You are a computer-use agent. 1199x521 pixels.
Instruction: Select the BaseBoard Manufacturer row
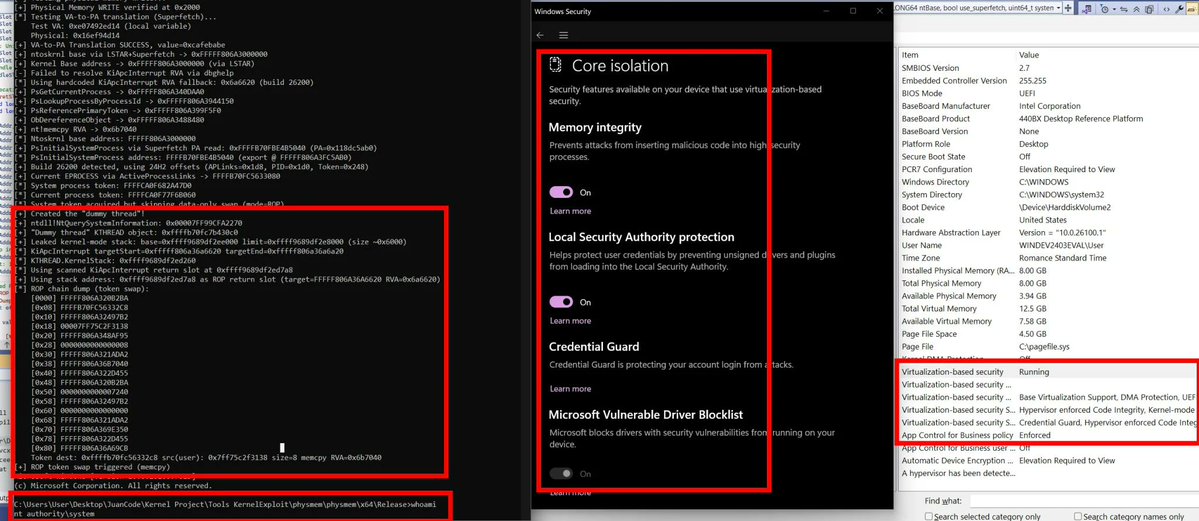tap(1049, 106)
